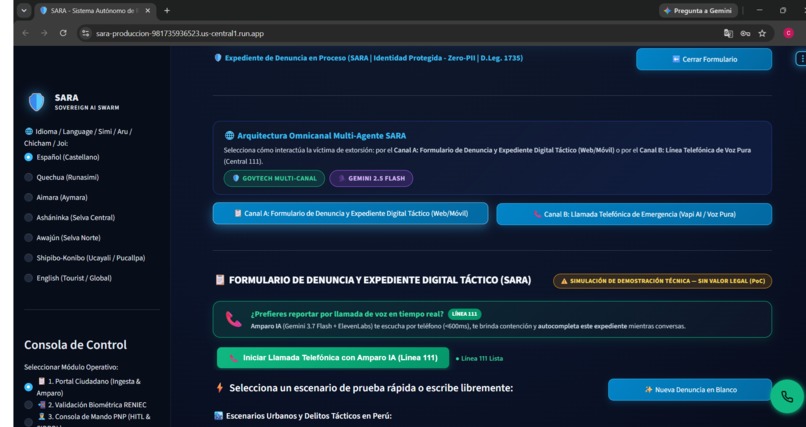806x427 pixels.
Task: Bookmark this page with the star icon
Action: coord(762,33)
